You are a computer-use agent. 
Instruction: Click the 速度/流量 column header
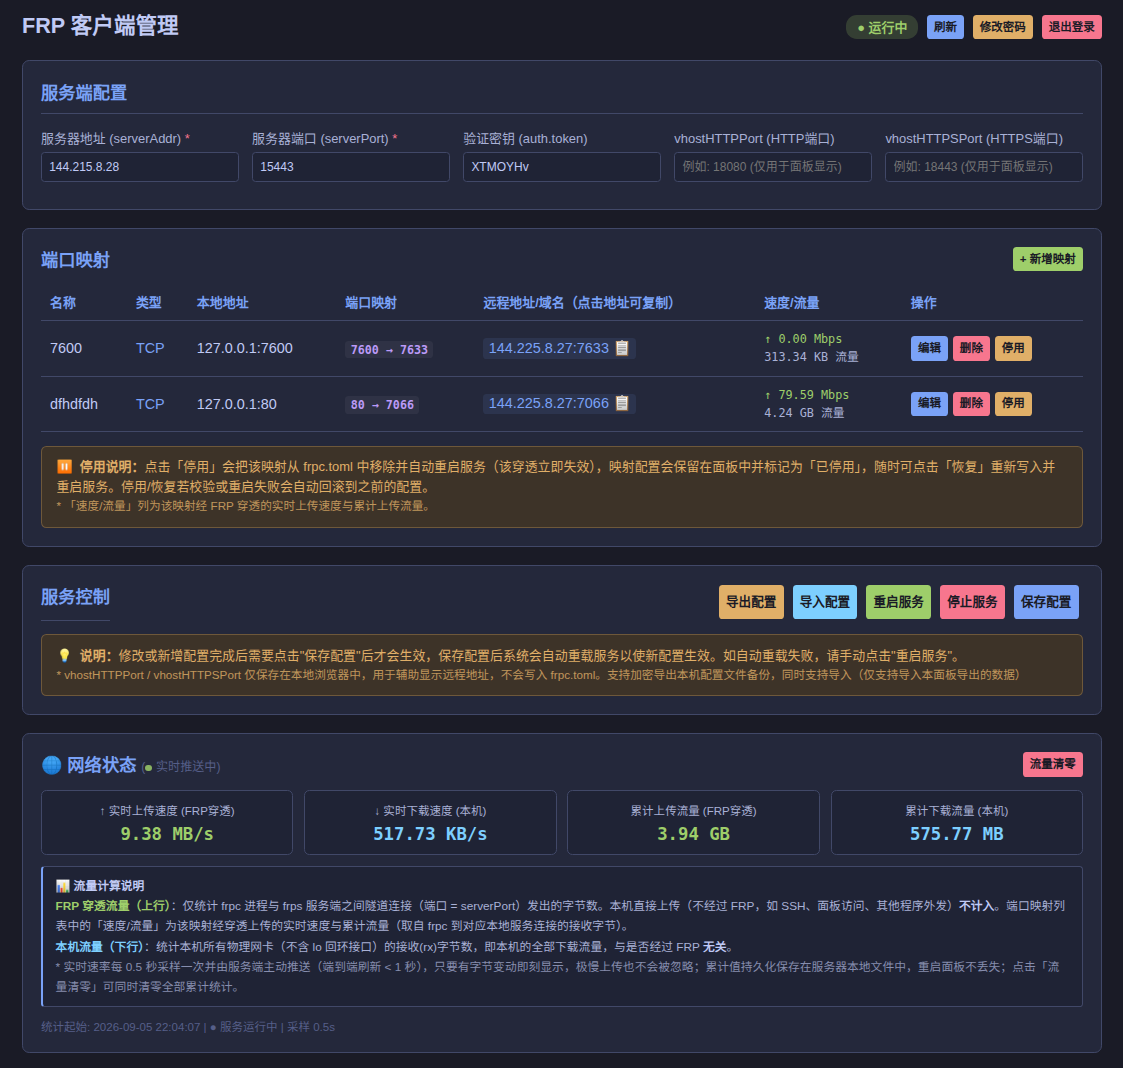pyautogui.click(x=791, y=302)
